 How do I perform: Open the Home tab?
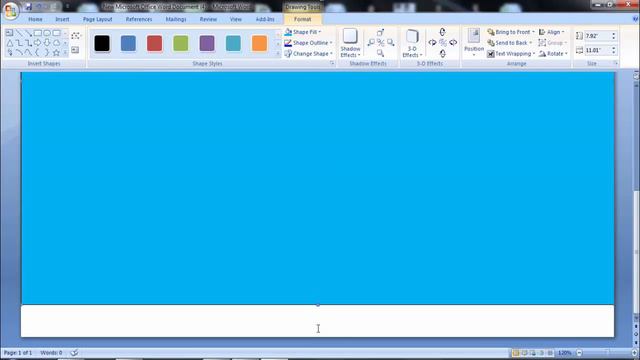tap(35, 19)
